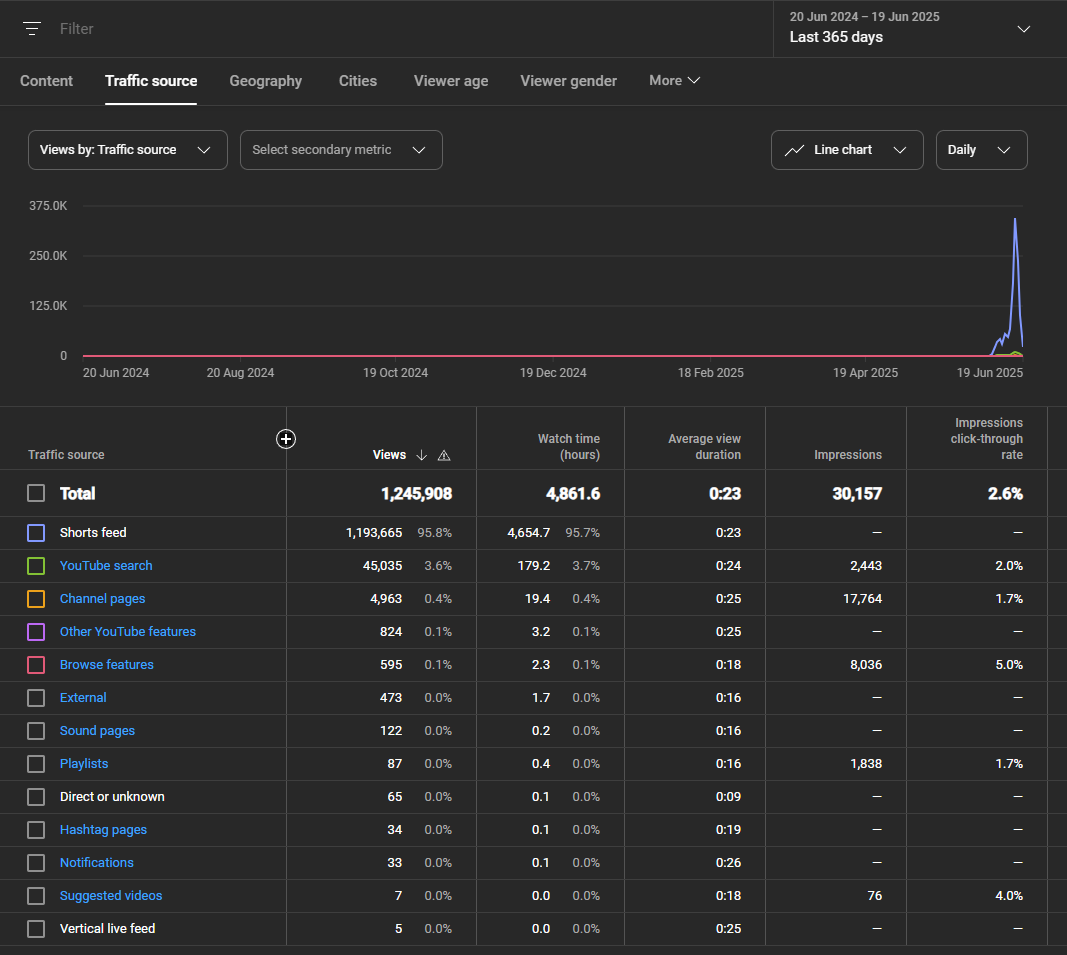
Task: Check the Notifications row checkbox
Action: click(36, 863)
